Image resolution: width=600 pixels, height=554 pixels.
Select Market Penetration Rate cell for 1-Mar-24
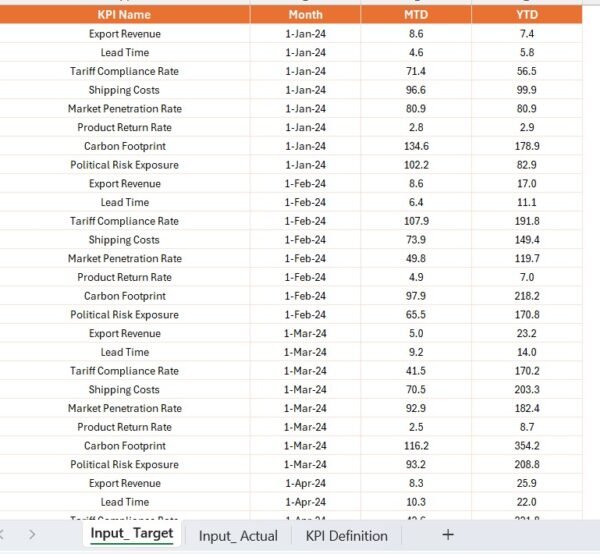(x=125, y=409)
